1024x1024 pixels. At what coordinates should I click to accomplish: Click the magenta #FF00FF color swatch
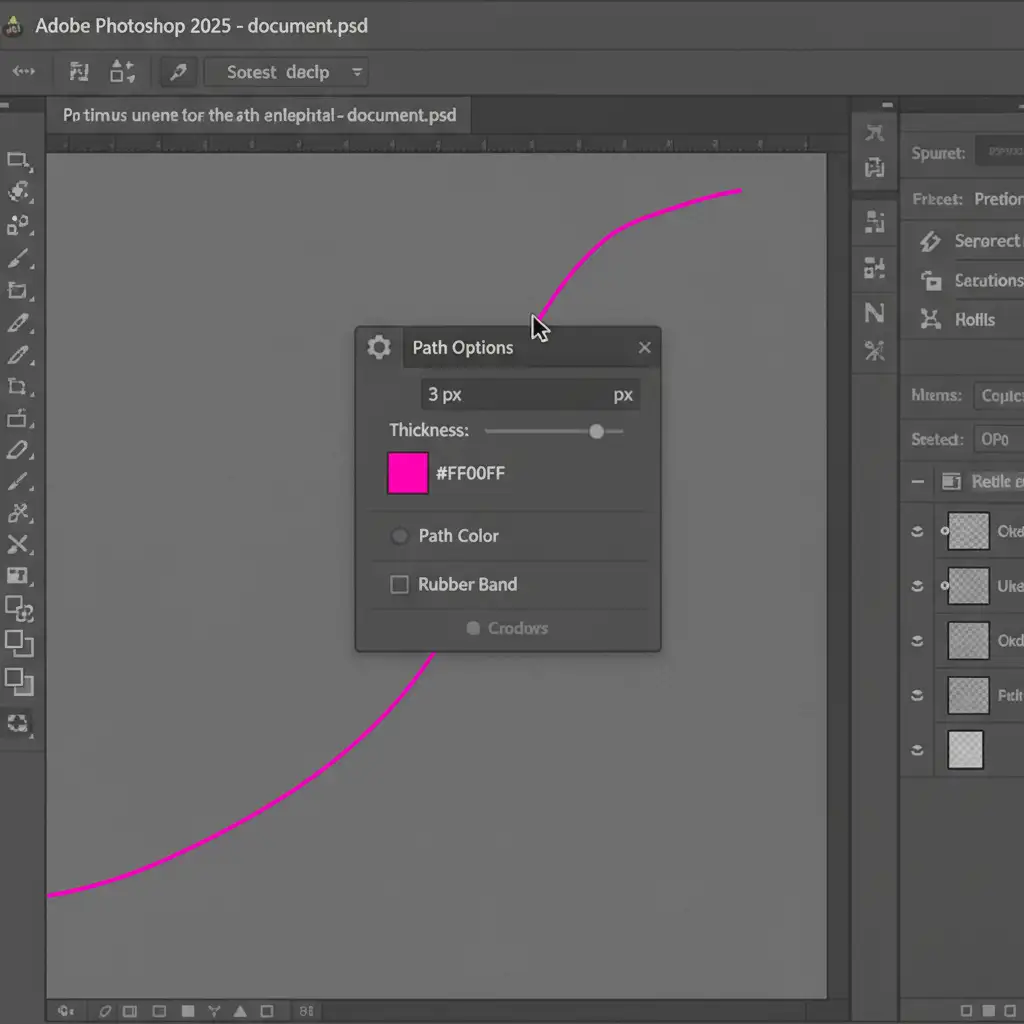tap(407, 473)
